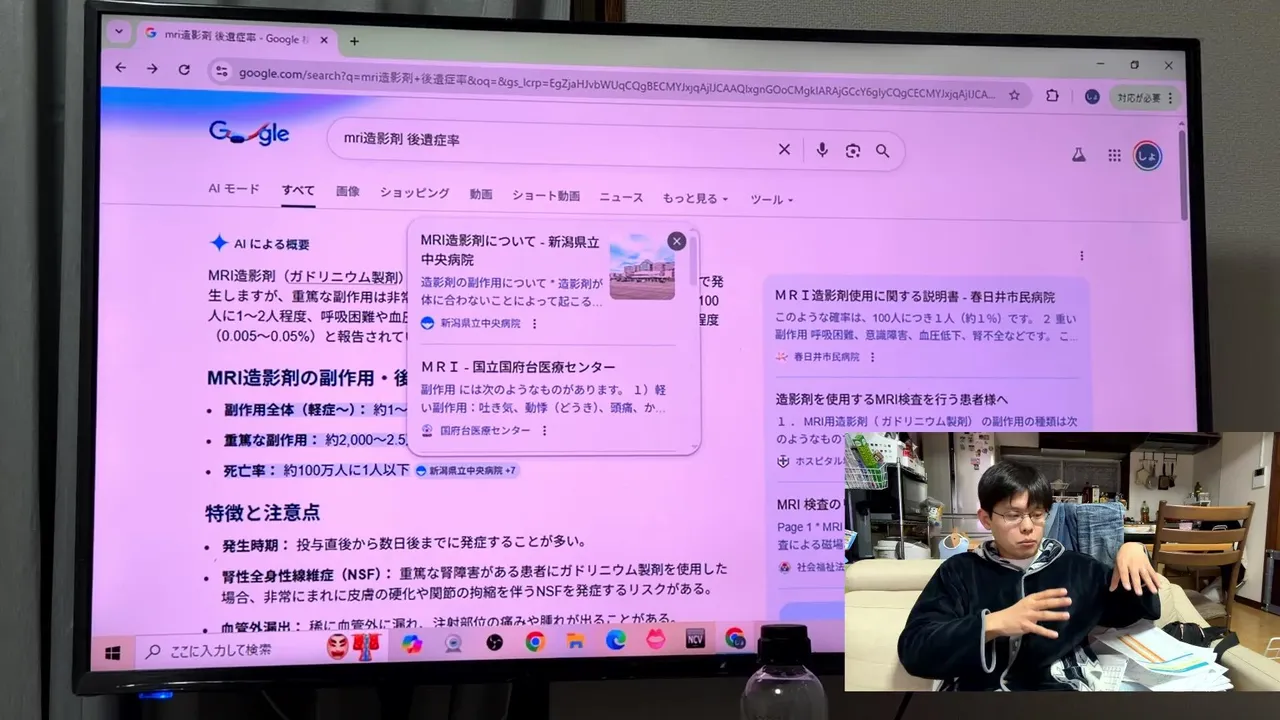Open 'MRI造影剤について - 新潟県立中央病院' link
The height and width of the screenshot is (720, 1280).
[x=510, y=250]
